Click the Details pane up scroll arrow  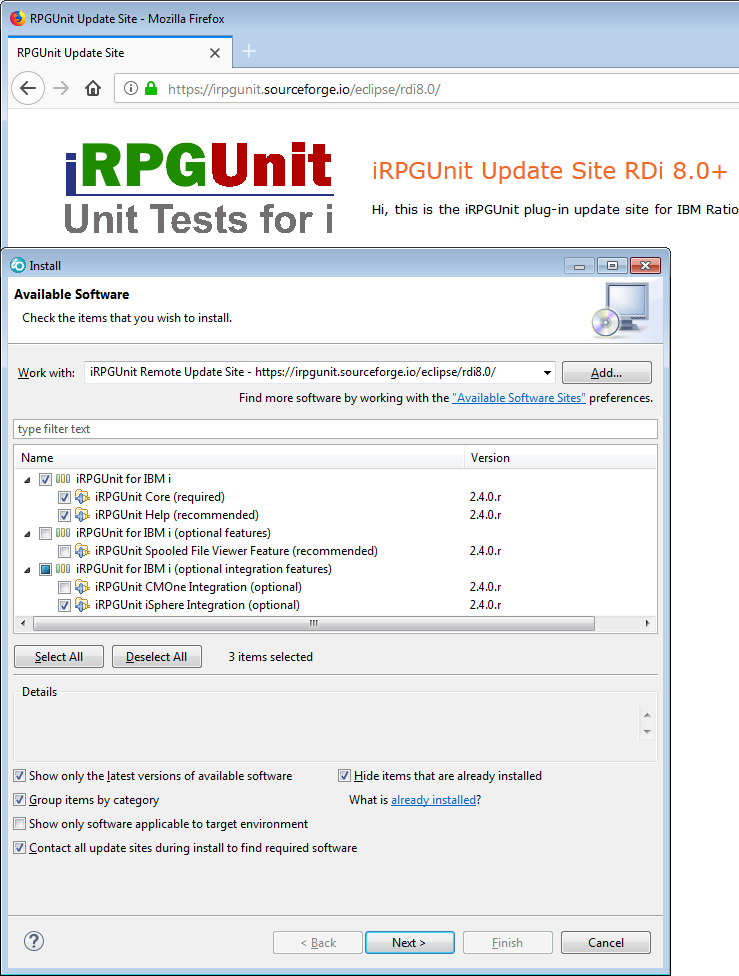pos(647,715)
